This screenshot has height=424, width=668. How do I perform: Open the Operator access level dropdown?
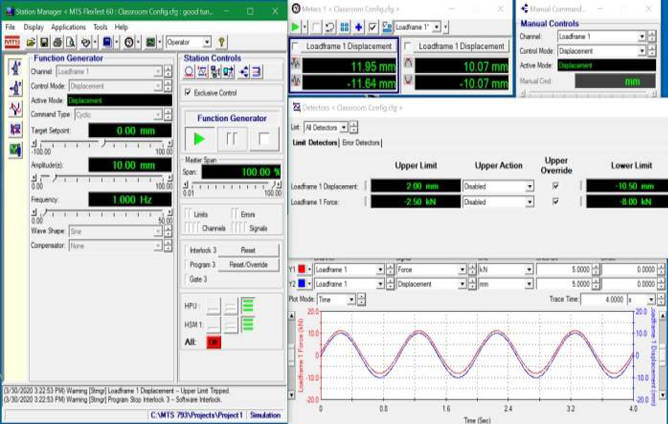(x=206, y=43)
